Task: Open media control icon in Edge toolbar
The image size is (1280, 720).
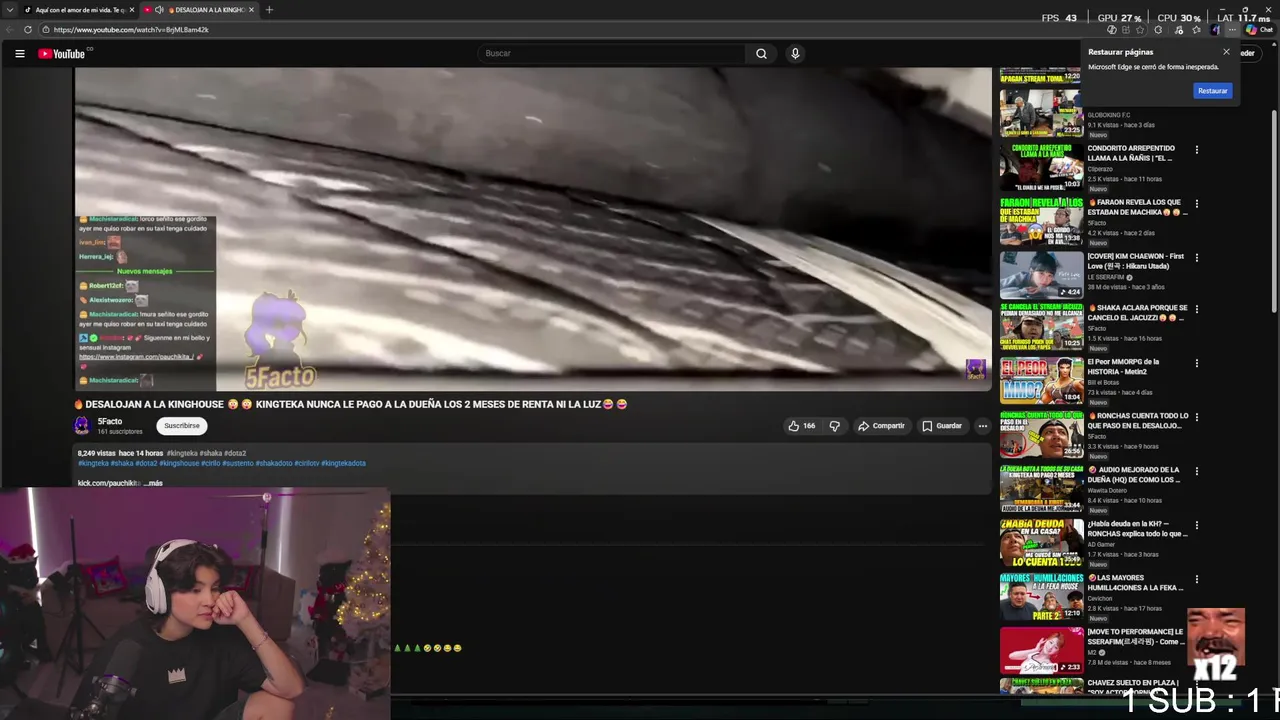Action: point(1178,30)
